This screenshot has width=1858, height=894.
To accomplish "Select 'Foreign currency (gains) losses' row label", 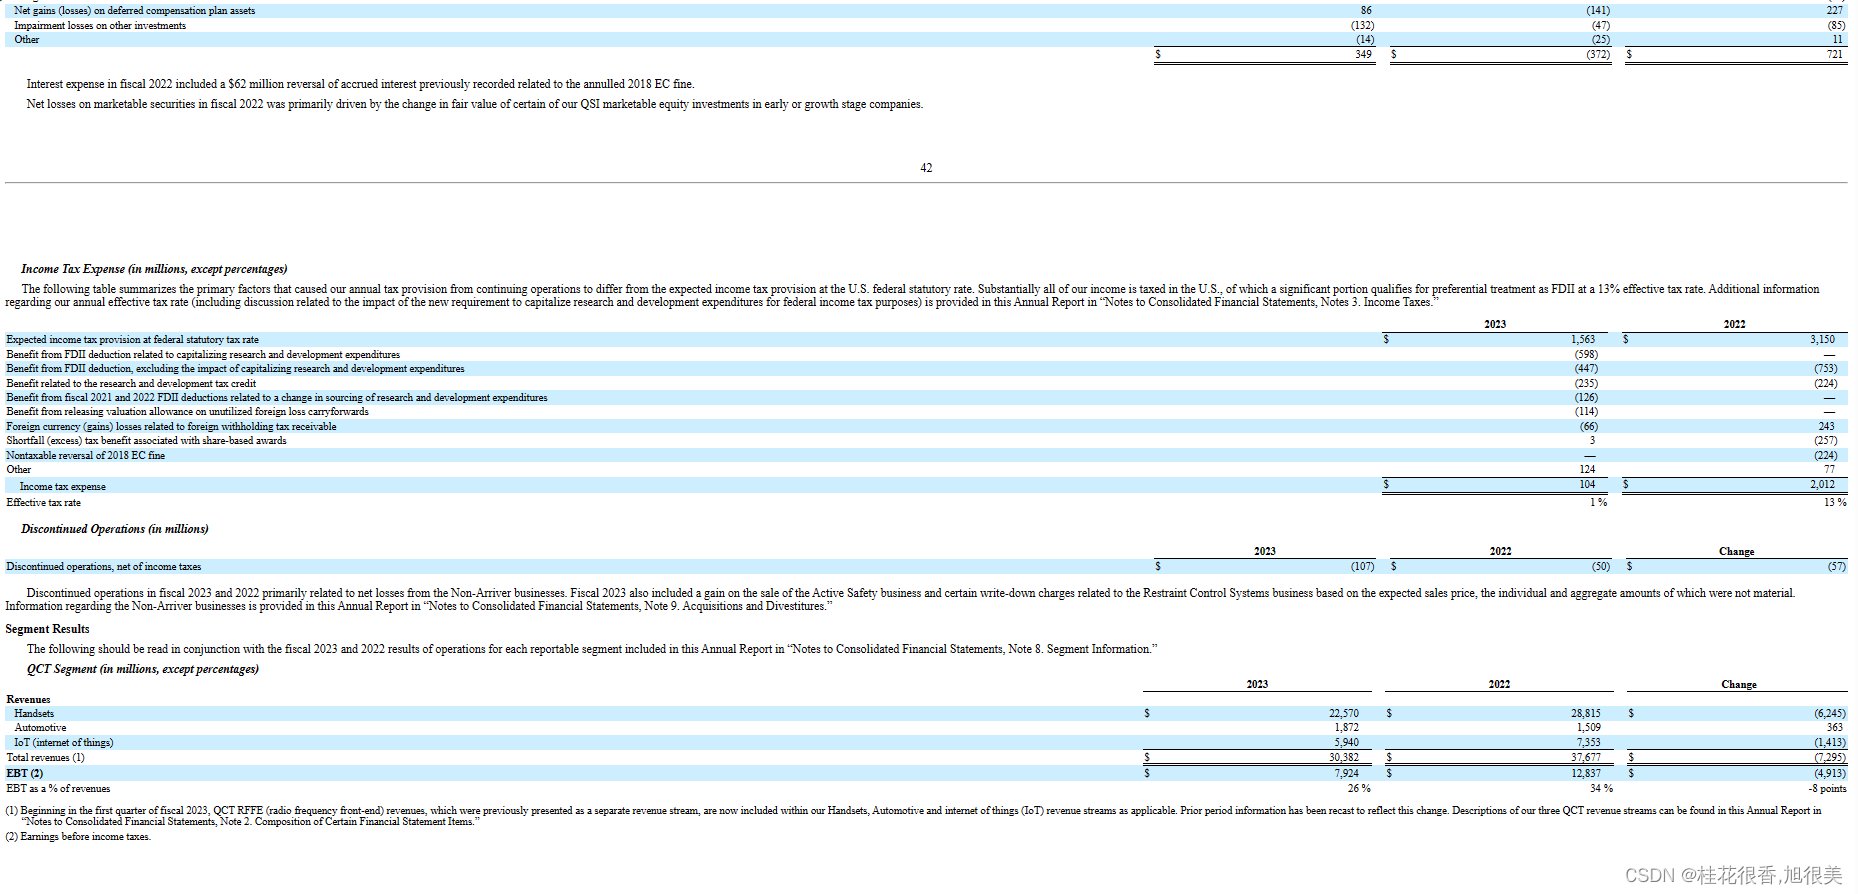I will click(x=171, y=427).
